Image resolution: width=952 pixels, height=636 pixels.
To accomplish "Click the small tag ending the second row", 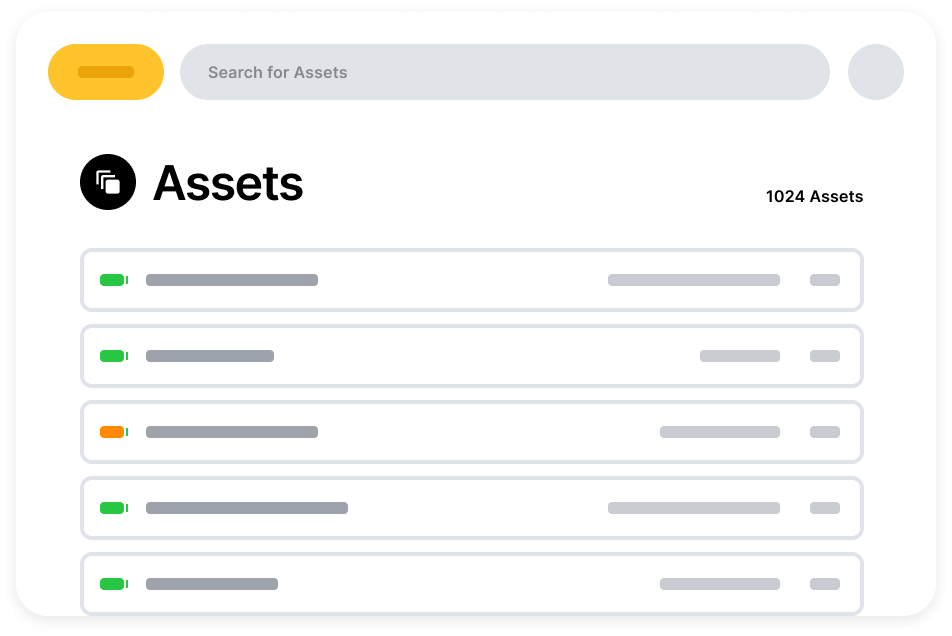I will coord(825,356).
